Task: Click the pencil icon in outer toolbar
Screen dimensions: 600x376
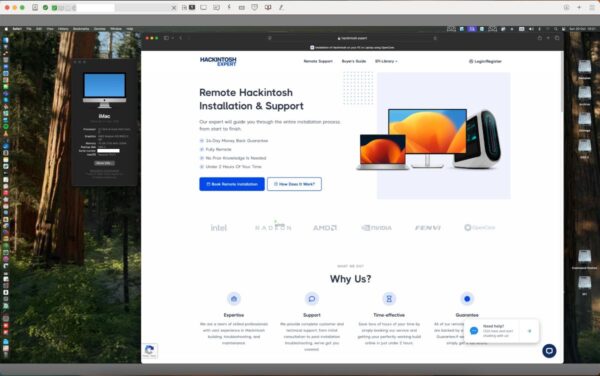Action: point(281,7)
